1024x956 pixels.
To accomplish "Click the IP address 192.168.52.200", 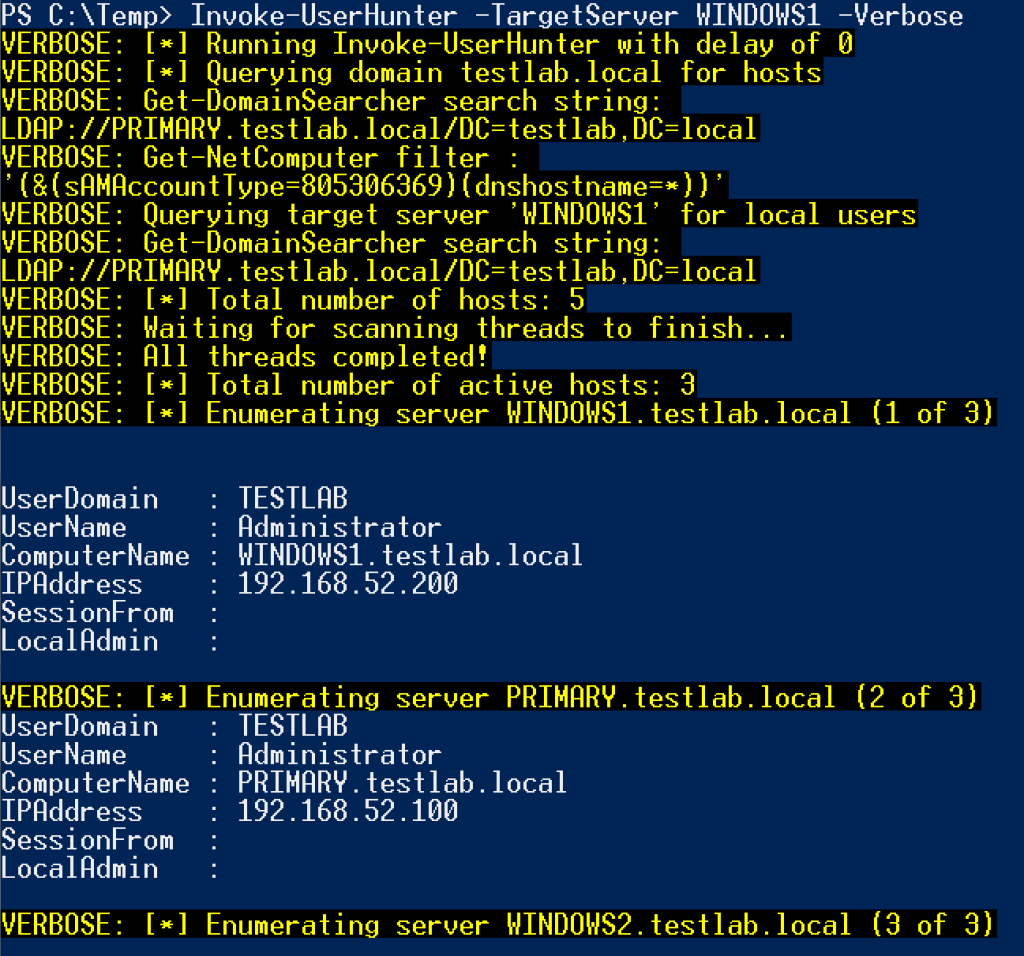I will coord(348,584).
